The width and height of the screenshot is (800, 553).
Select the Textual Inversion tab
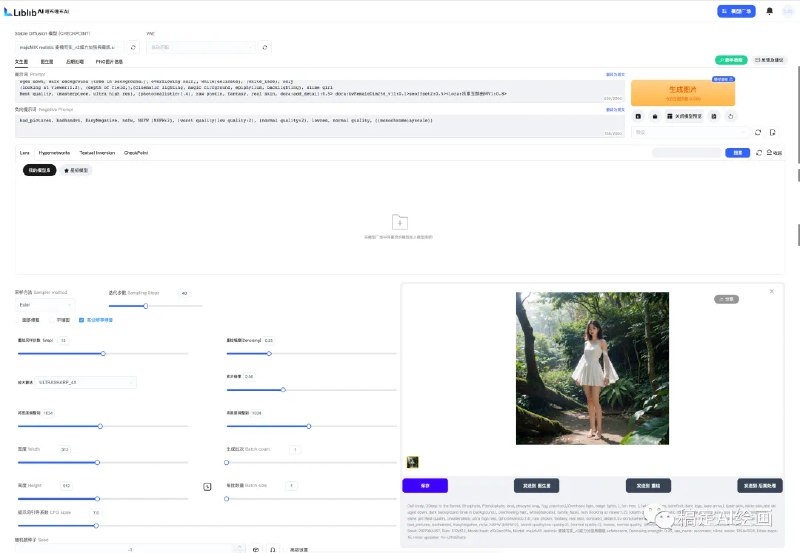(97, 153)
